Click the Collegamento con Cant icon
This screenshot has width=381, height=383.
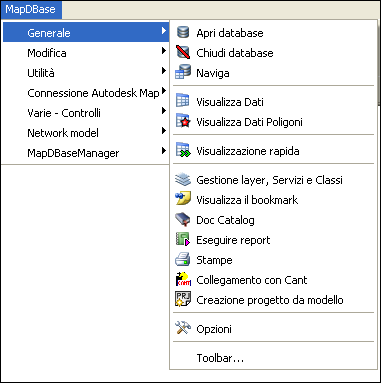[183, 279]
